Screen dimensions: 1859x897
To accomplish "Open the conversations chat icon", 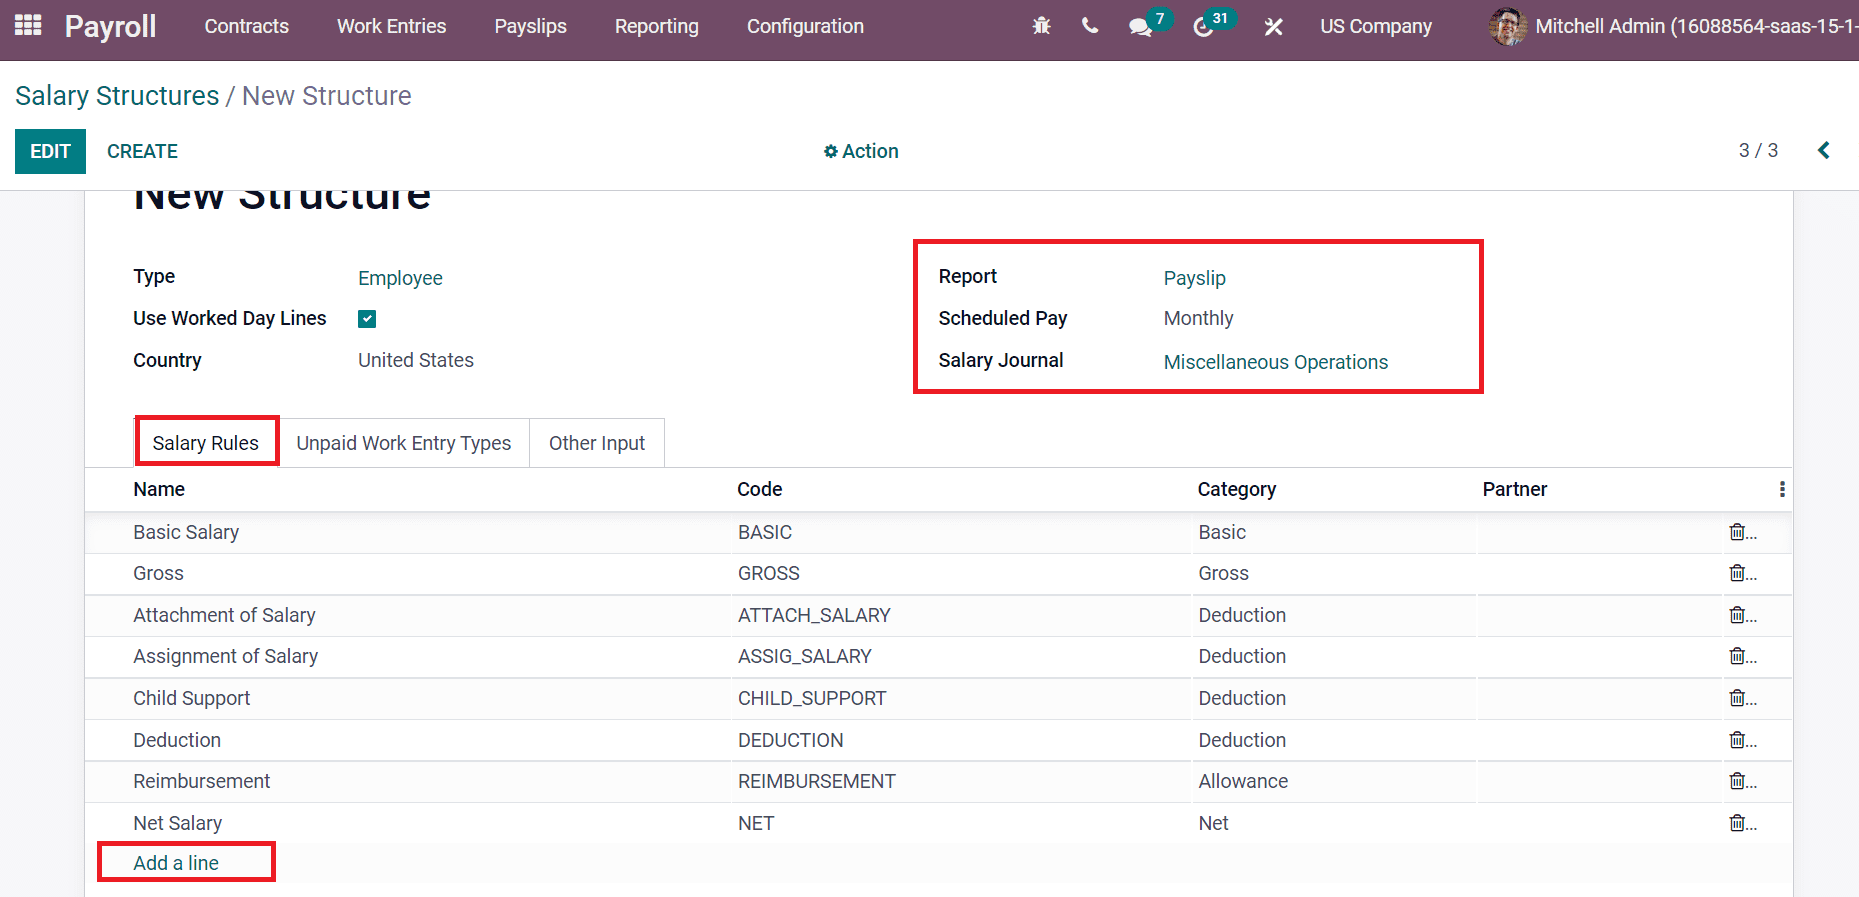I will [x=1140, y=27].
